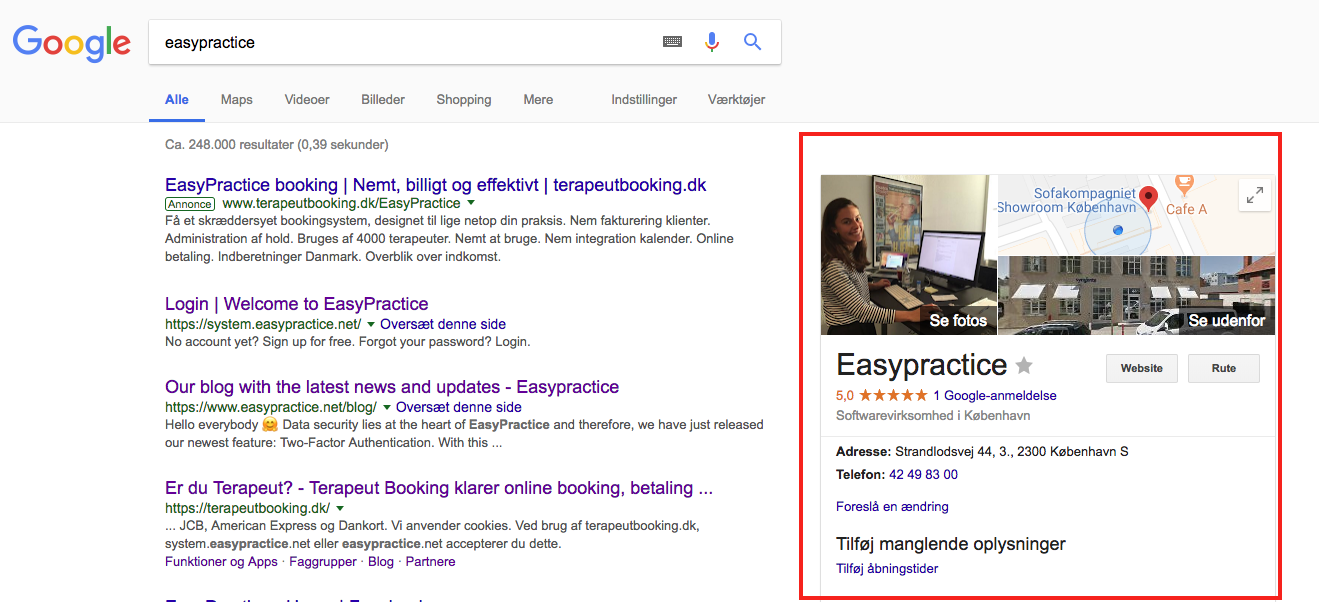
Task: Click Tilføj manglende oplysninger heading
Action: 951,544
